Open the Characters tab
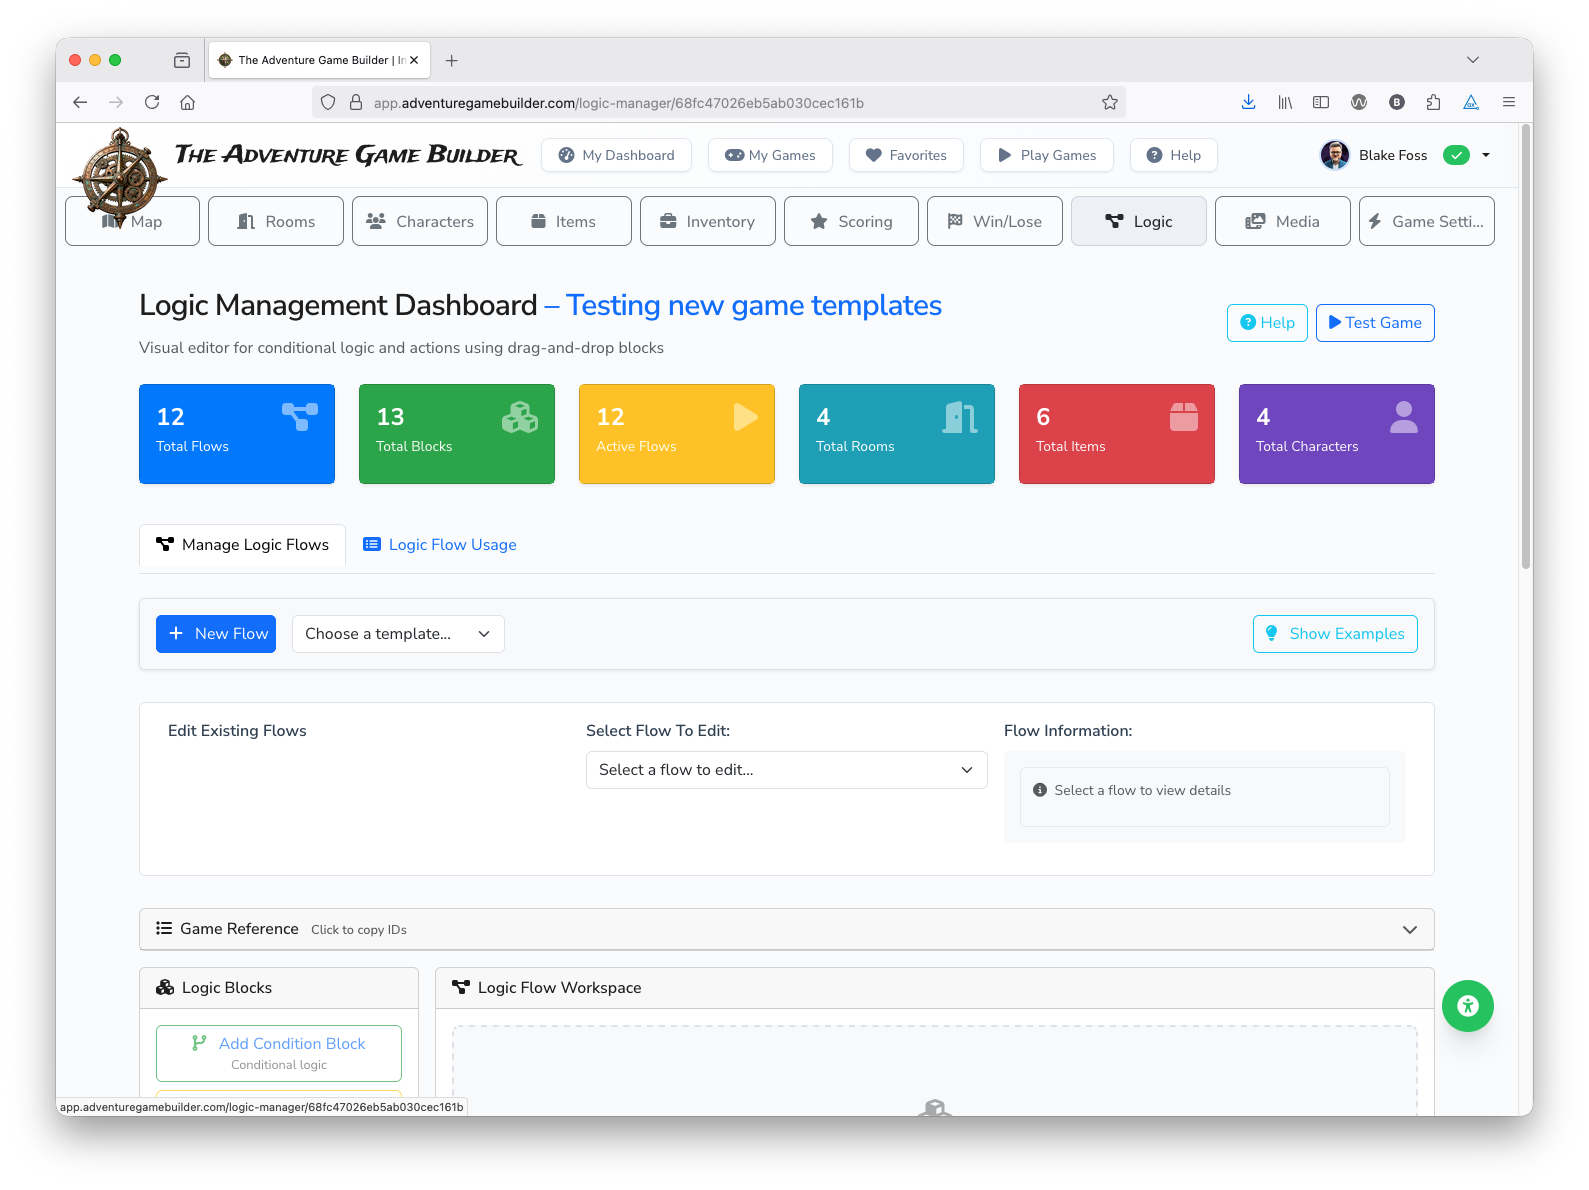This screenshot has height=1190, width=1589. point(420,221)
